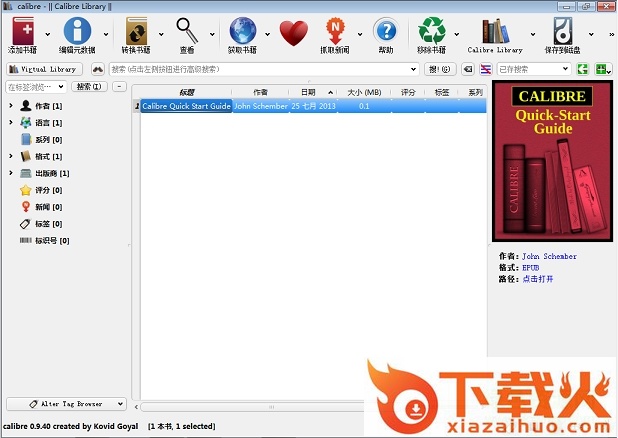
Task: Click the red heart donate icon
Action: click(x=294, y=34)
